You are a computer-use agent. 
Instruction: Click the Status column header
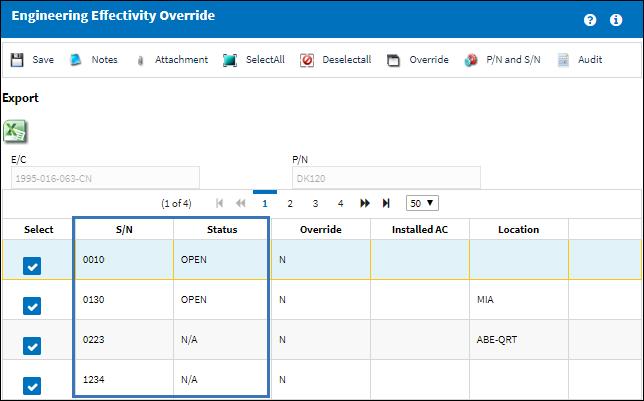222,230
